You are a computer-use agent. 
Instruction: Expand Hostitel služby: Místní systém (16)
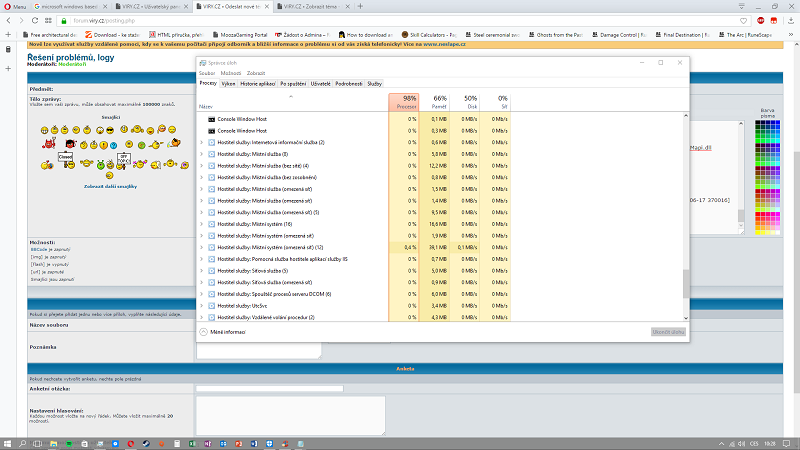point(202,224)
